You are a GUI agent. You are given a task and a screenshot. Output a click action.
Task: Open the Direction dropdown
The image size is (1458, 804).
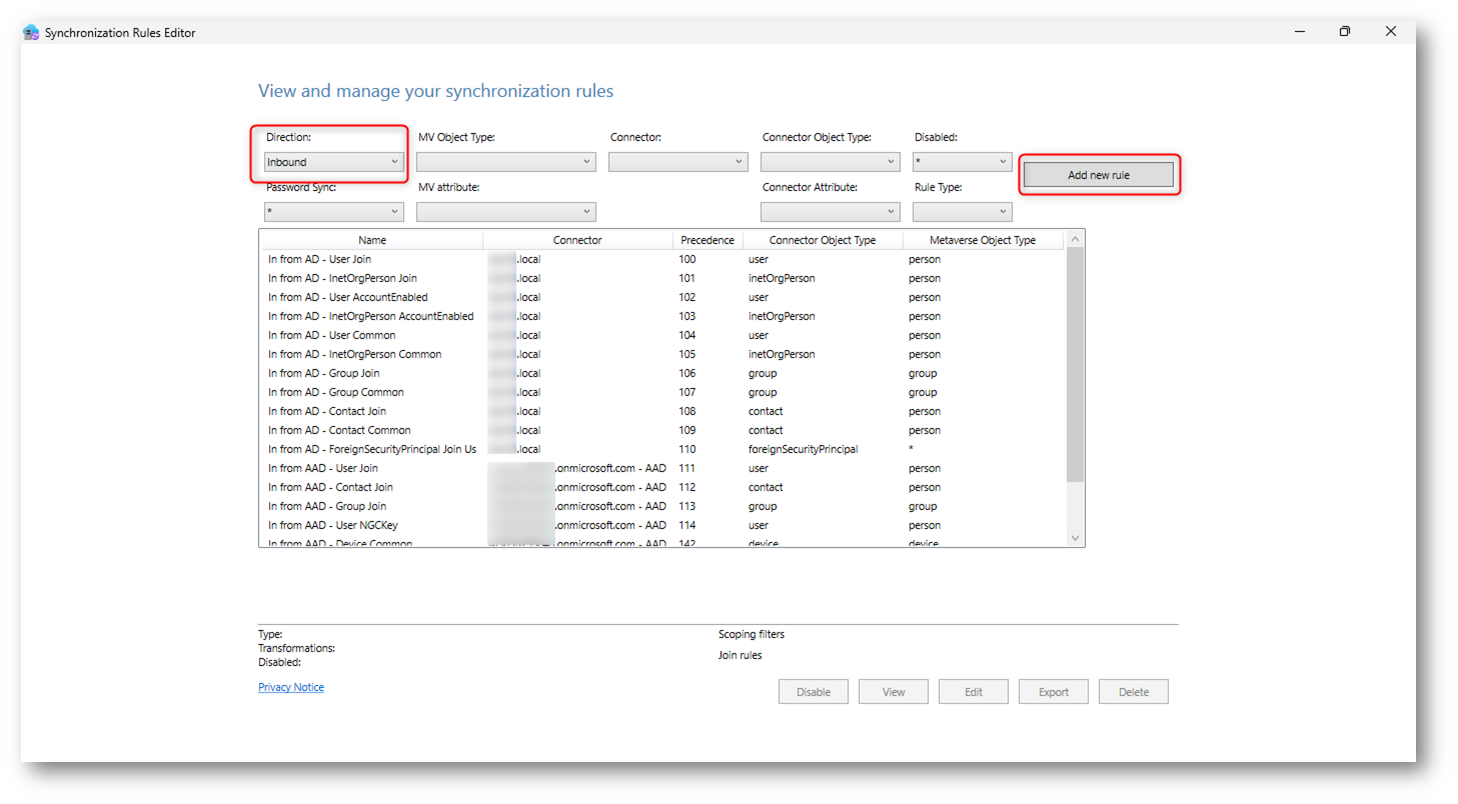point(333,162)
